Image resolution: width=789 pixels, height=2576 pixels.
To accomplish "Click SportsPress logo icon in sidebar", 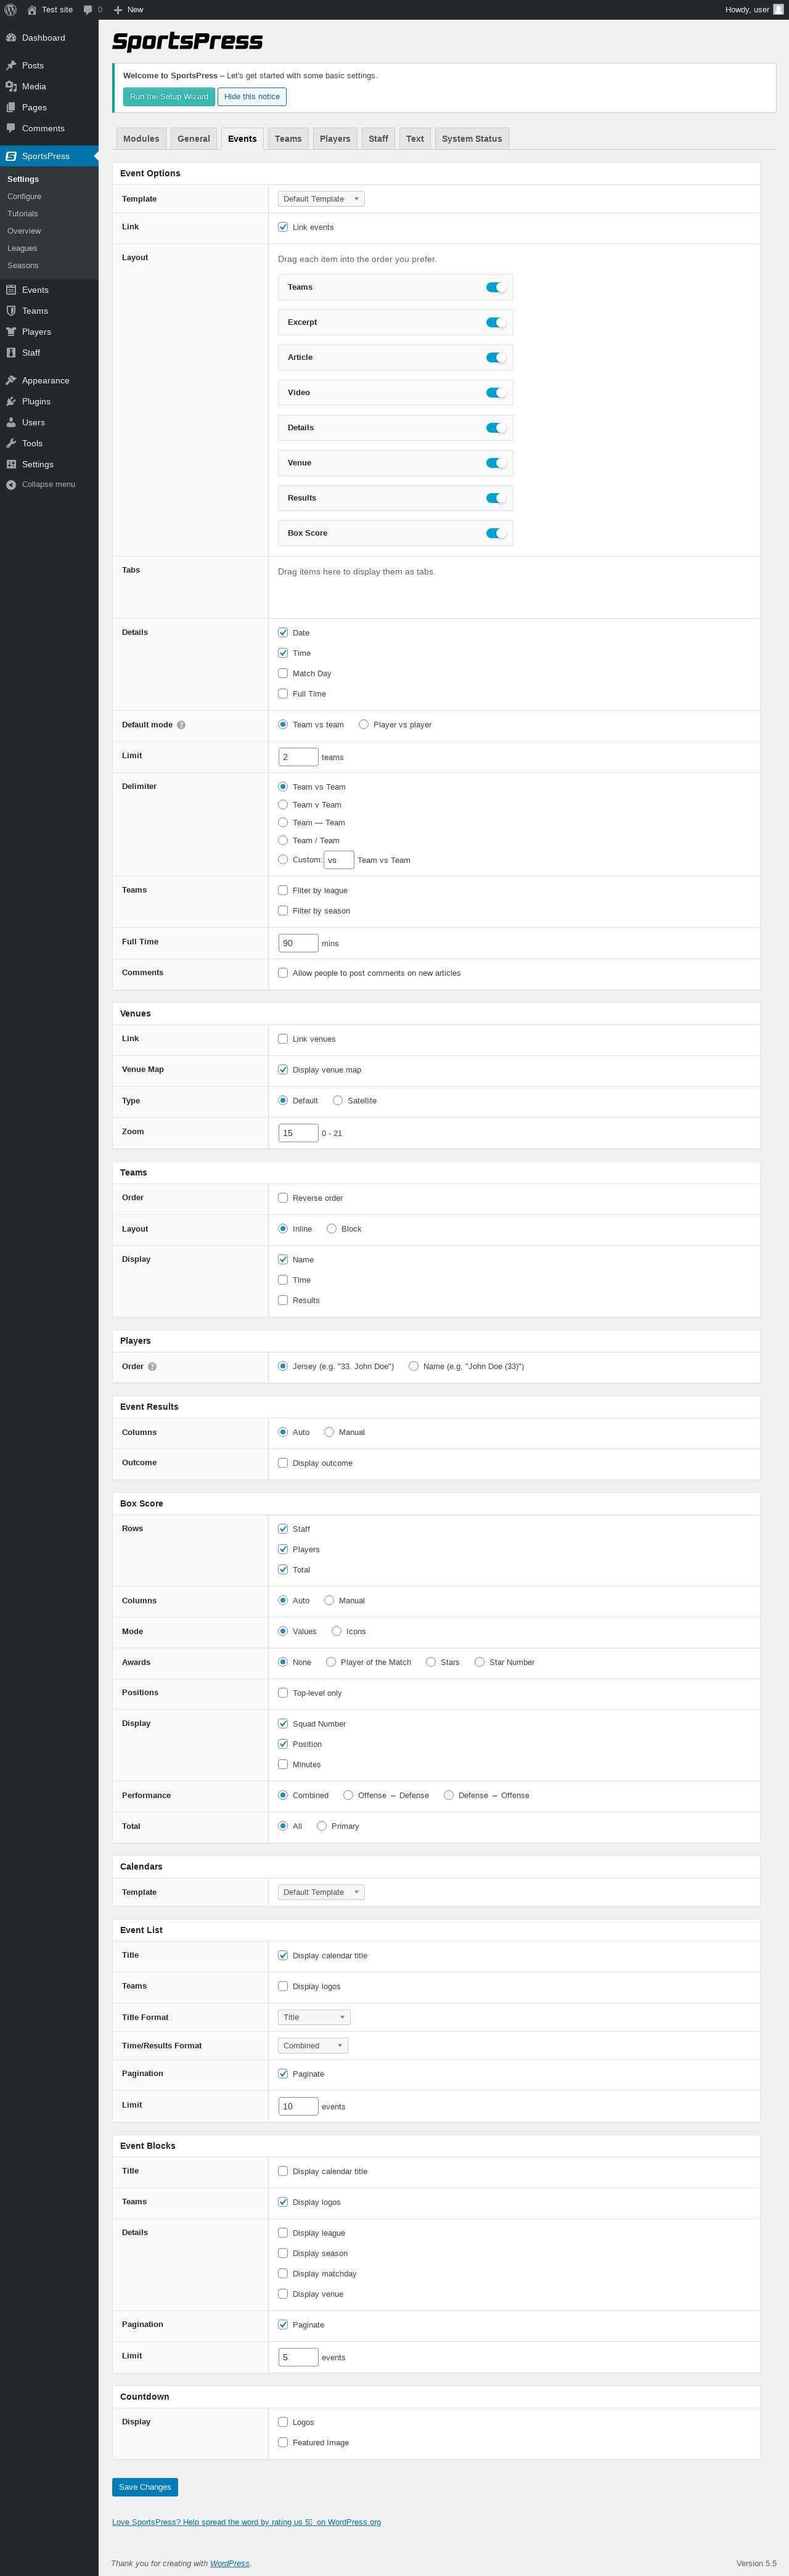I will coord(11,156).
